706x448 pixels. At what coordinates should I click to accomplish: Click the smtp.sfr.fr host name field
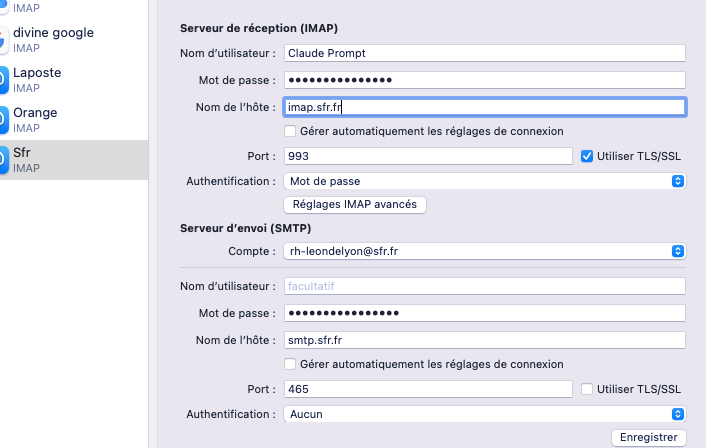[484, 340]
